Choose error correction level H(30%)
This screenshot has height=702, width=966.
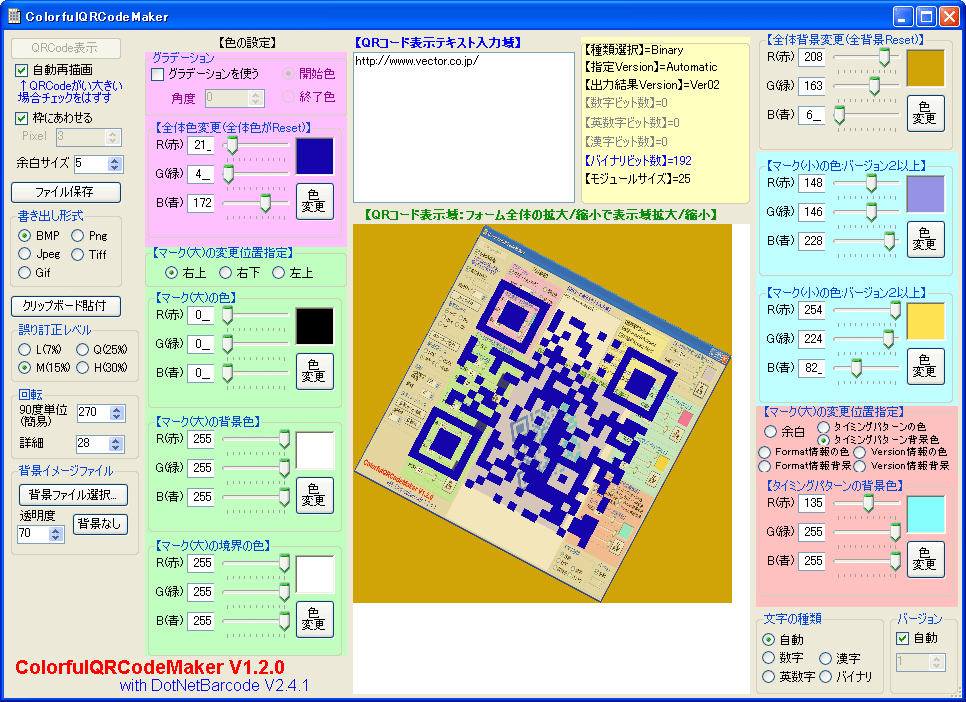coord(83,367)
